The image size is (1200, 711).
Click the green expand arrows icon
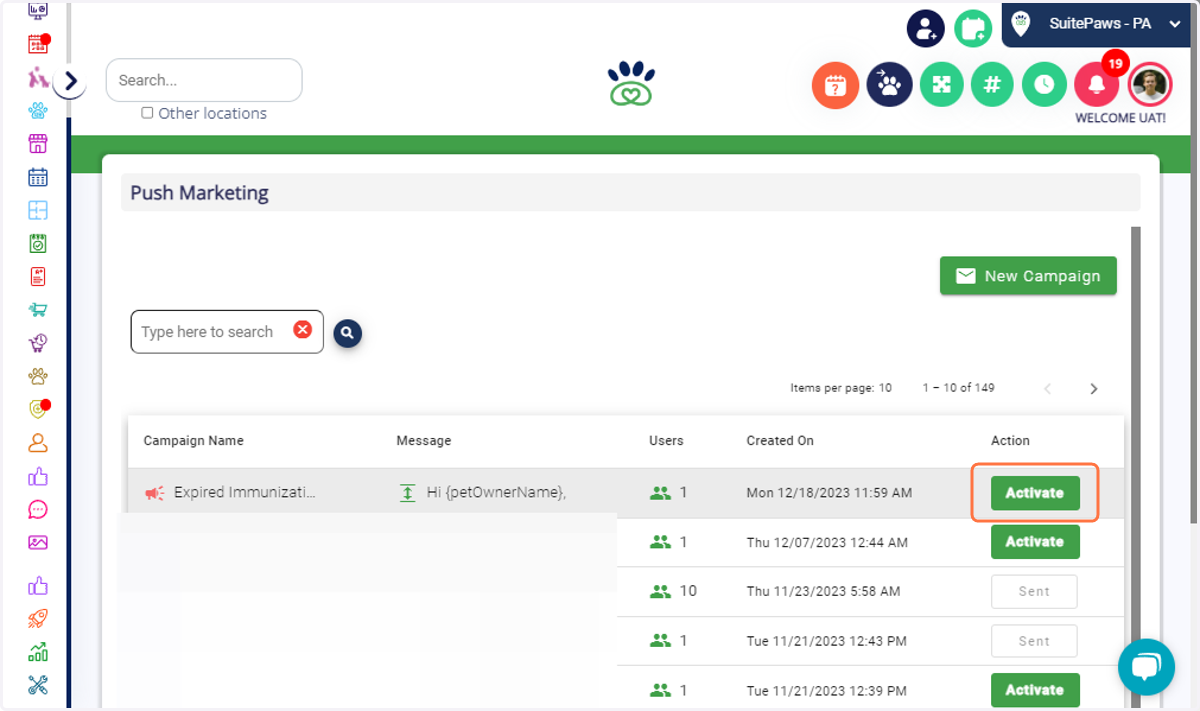point(941,84)
